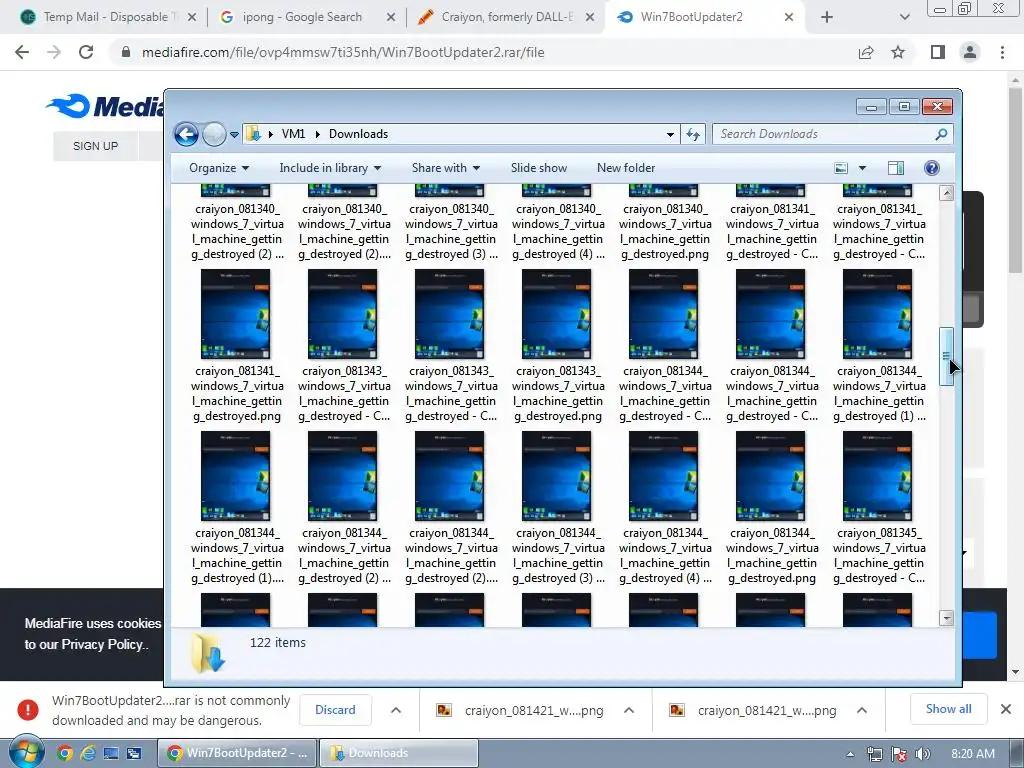Open the share page icon in address bar
The height and width of the screenshot is (768, 1024).
click(866, 52)
